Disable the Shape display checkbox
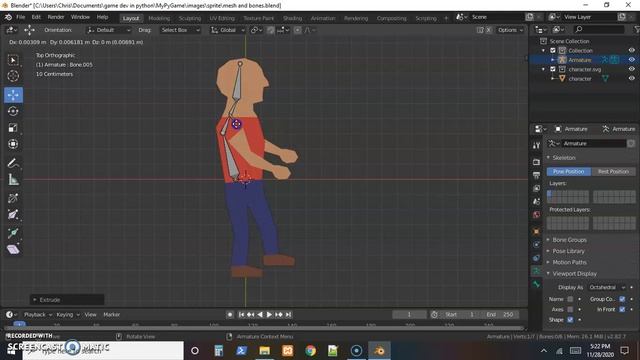Viewport: 640px width, 360px height. pyautogui.click(x=570, y=320)
